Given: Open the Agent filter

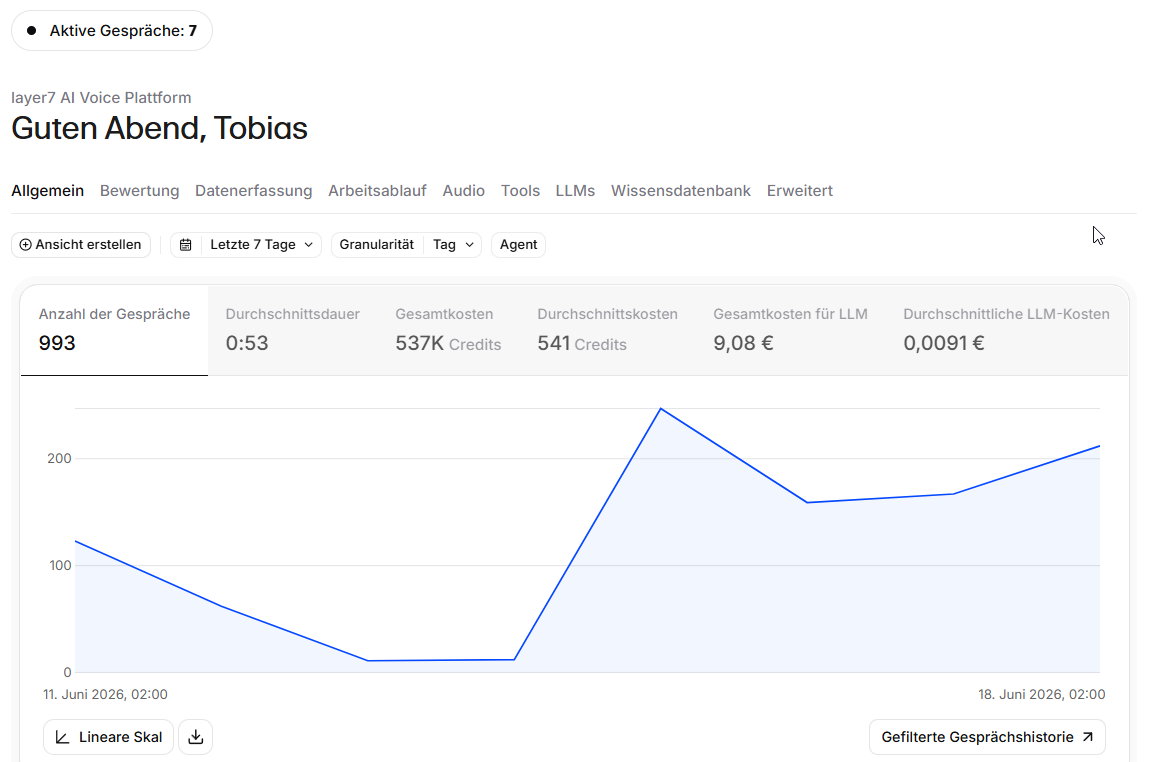Looking at the screenshot, I should tap(518, 244).
